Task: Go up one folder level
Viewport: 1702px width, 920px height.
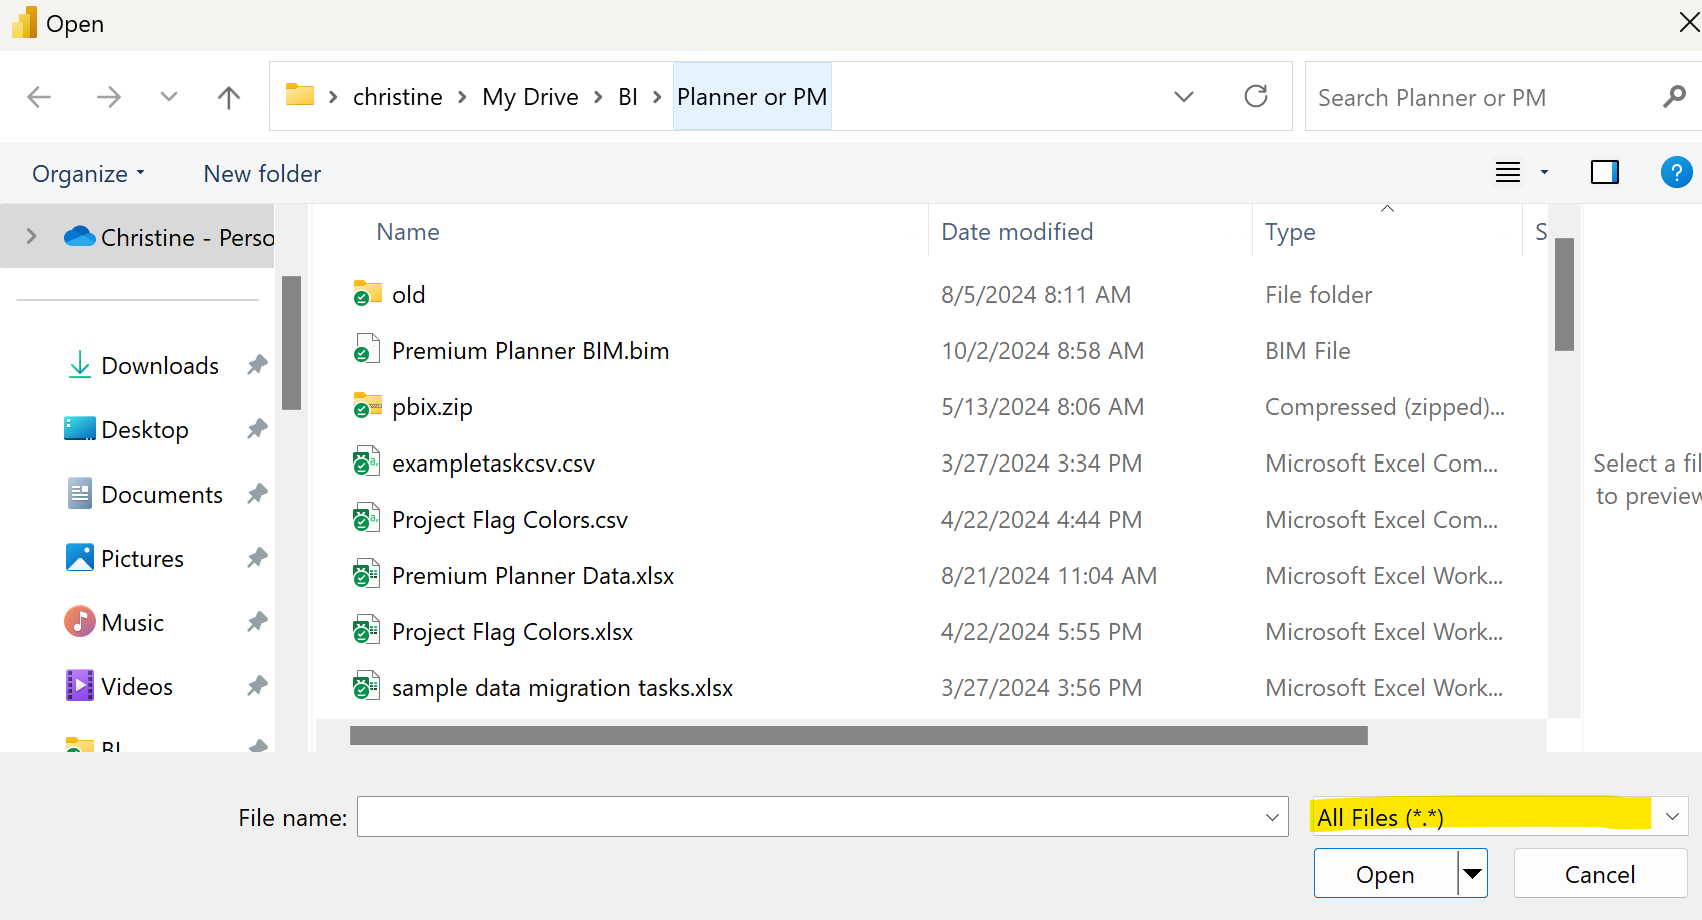Action: click(x=228, y=96)
